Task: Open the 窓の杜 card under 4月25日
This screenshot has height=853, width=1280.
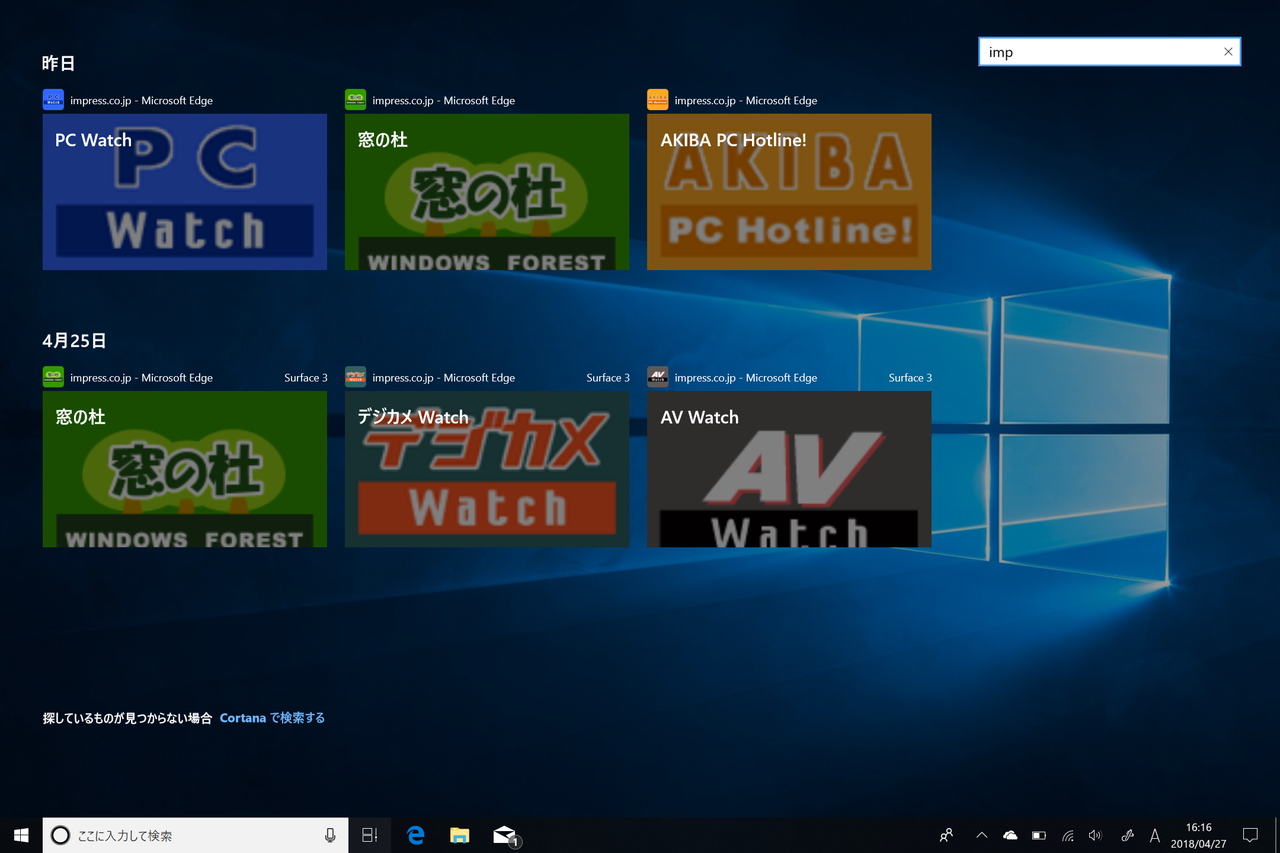Action: (x=185, y=469)
